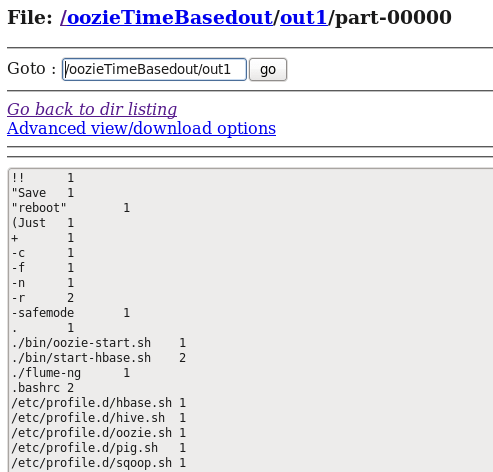Select the '+' row in output
The width and height of the screenshot is (493, 472).
pyautogui.click(x=43, y=238)
